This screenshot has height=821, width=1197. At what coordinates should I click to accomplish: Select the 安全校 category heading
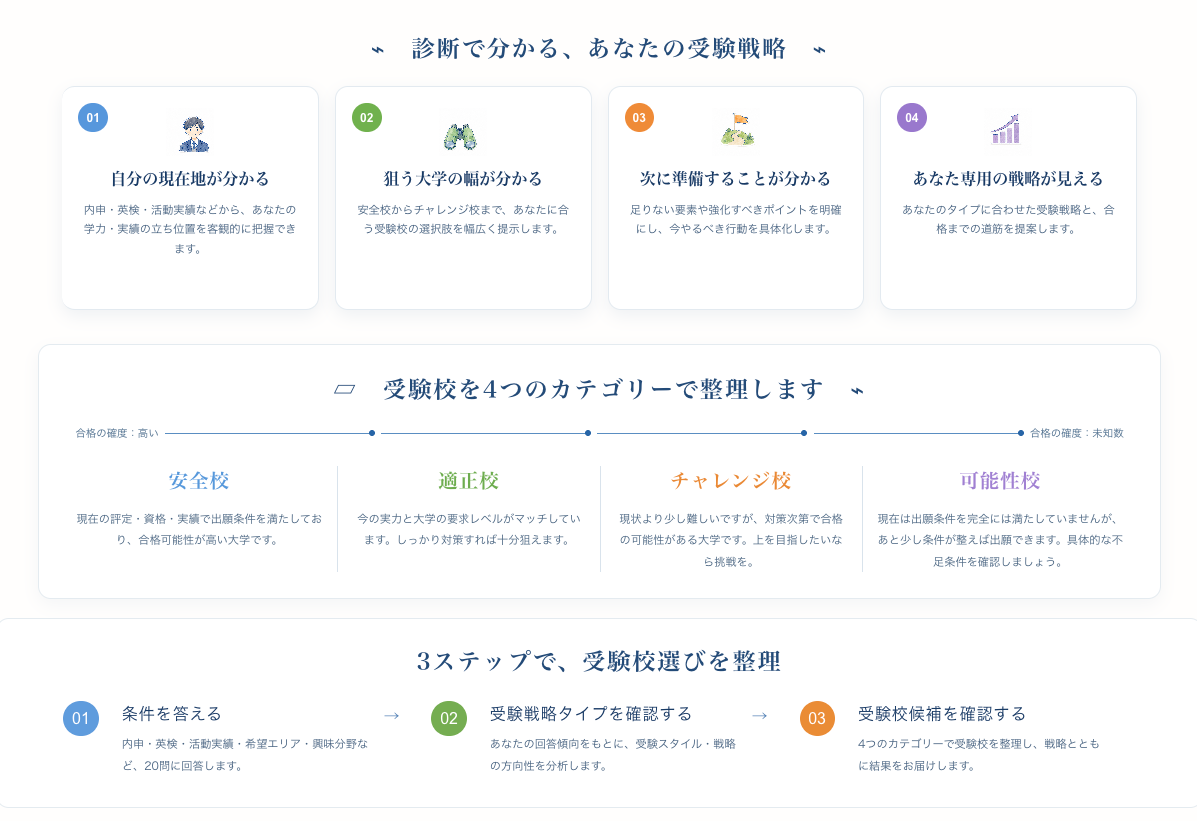(x=199, y=480)
